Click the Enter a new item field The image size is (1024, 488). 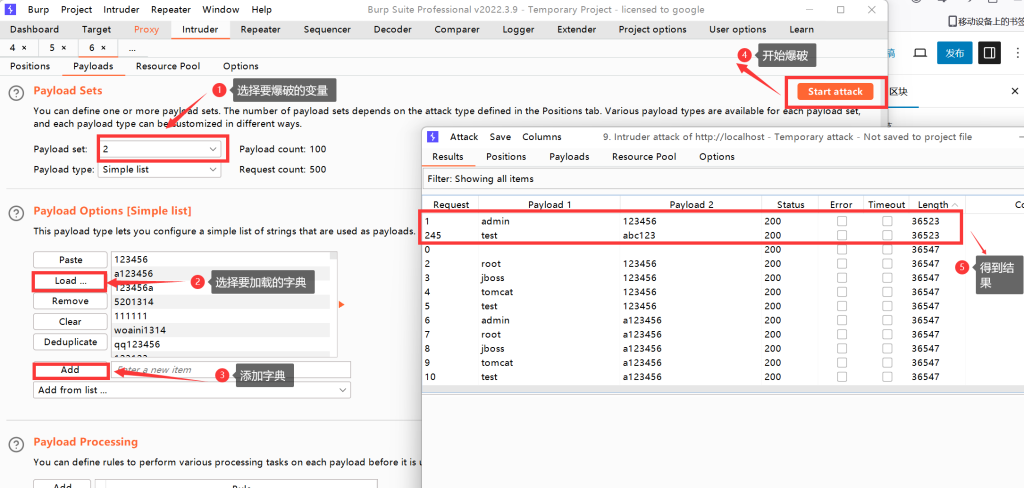point(231,370)
